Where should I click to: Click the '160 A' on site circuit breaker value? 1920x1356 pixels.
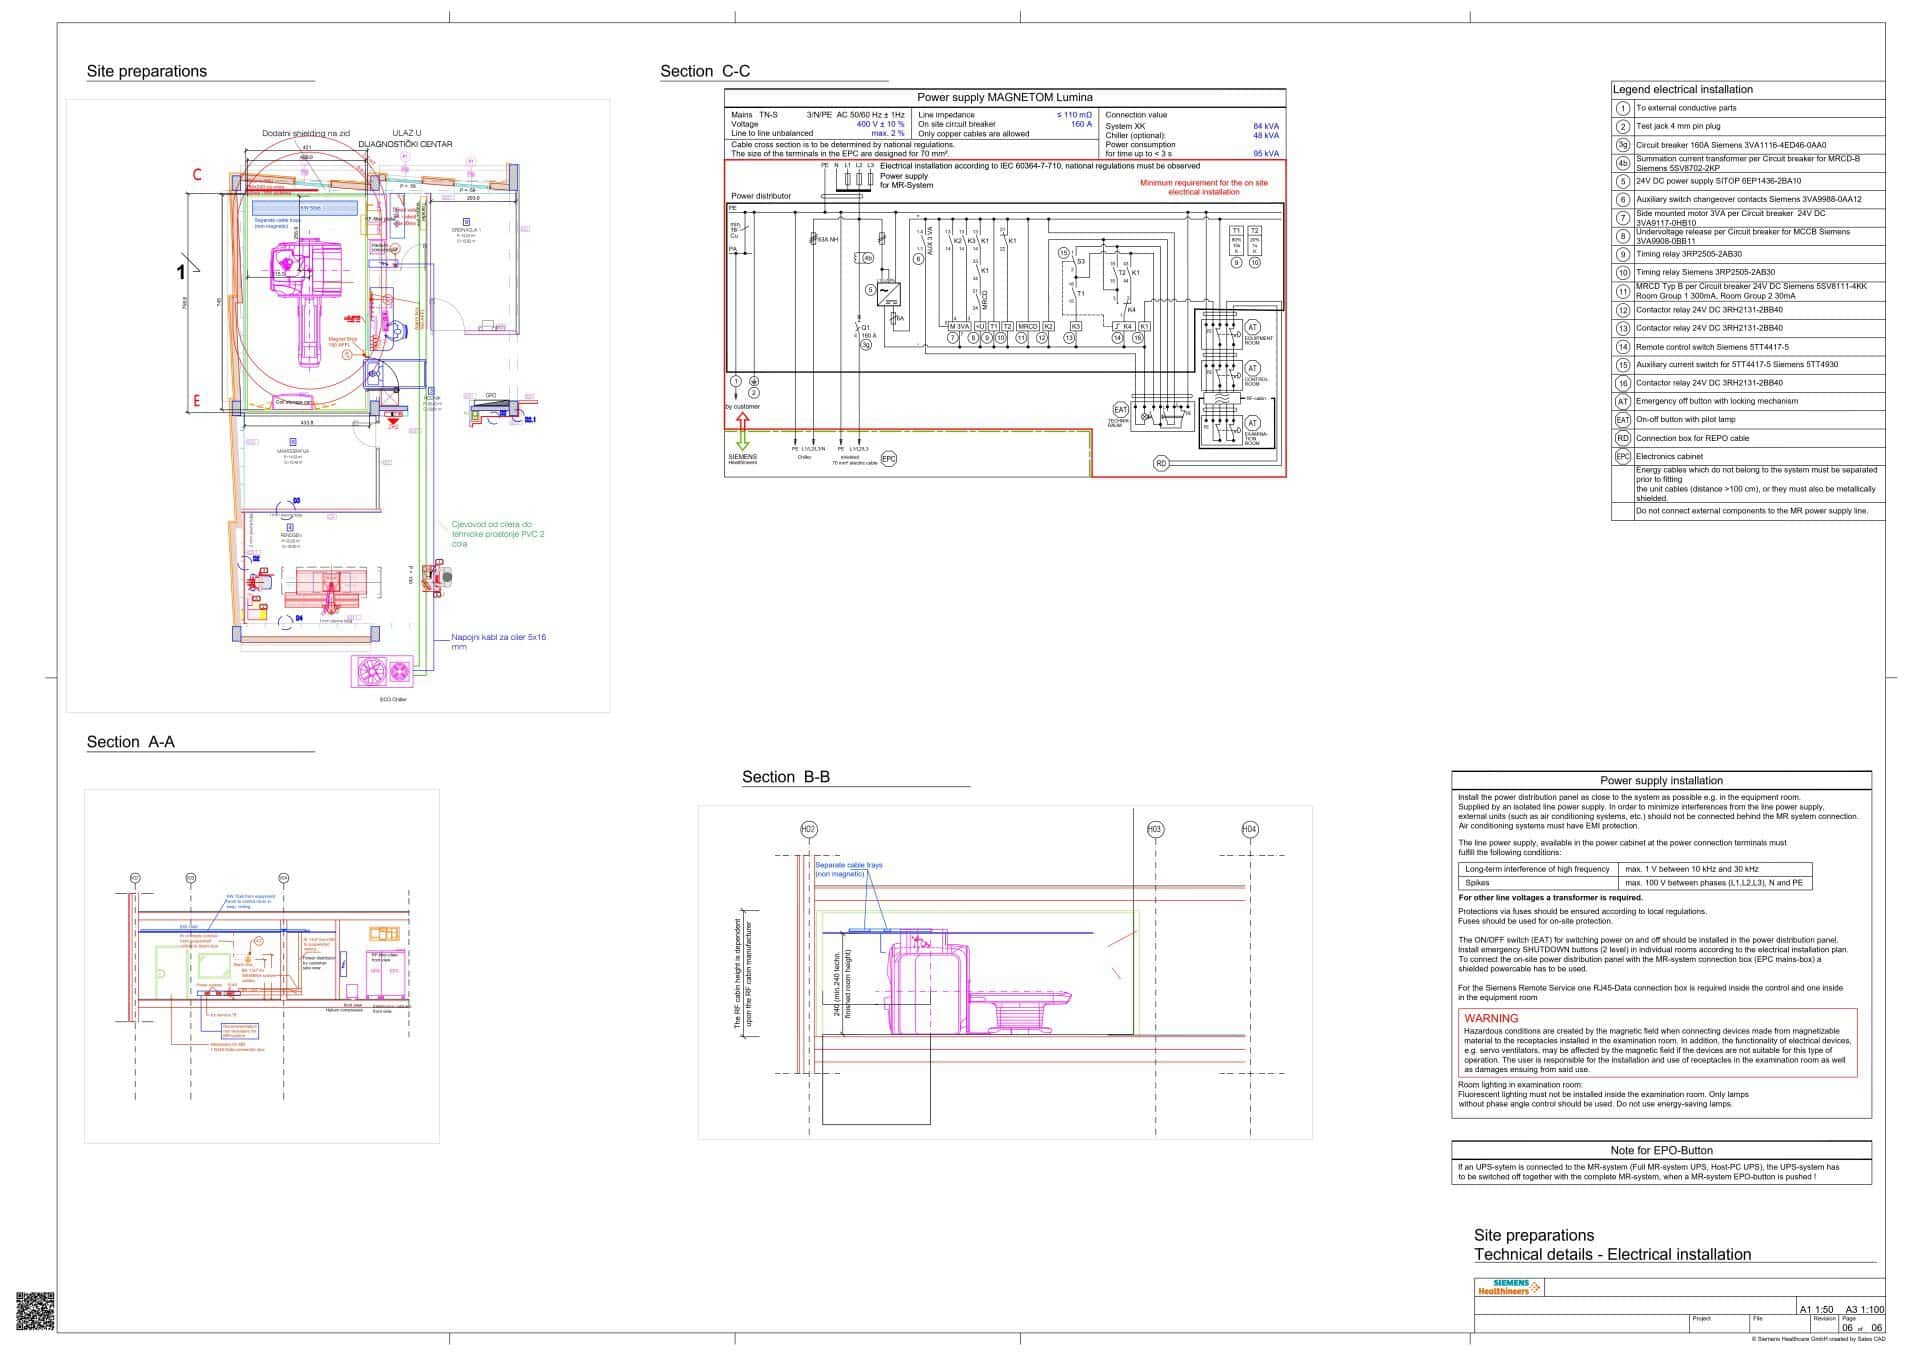(x=1081, y=125)
